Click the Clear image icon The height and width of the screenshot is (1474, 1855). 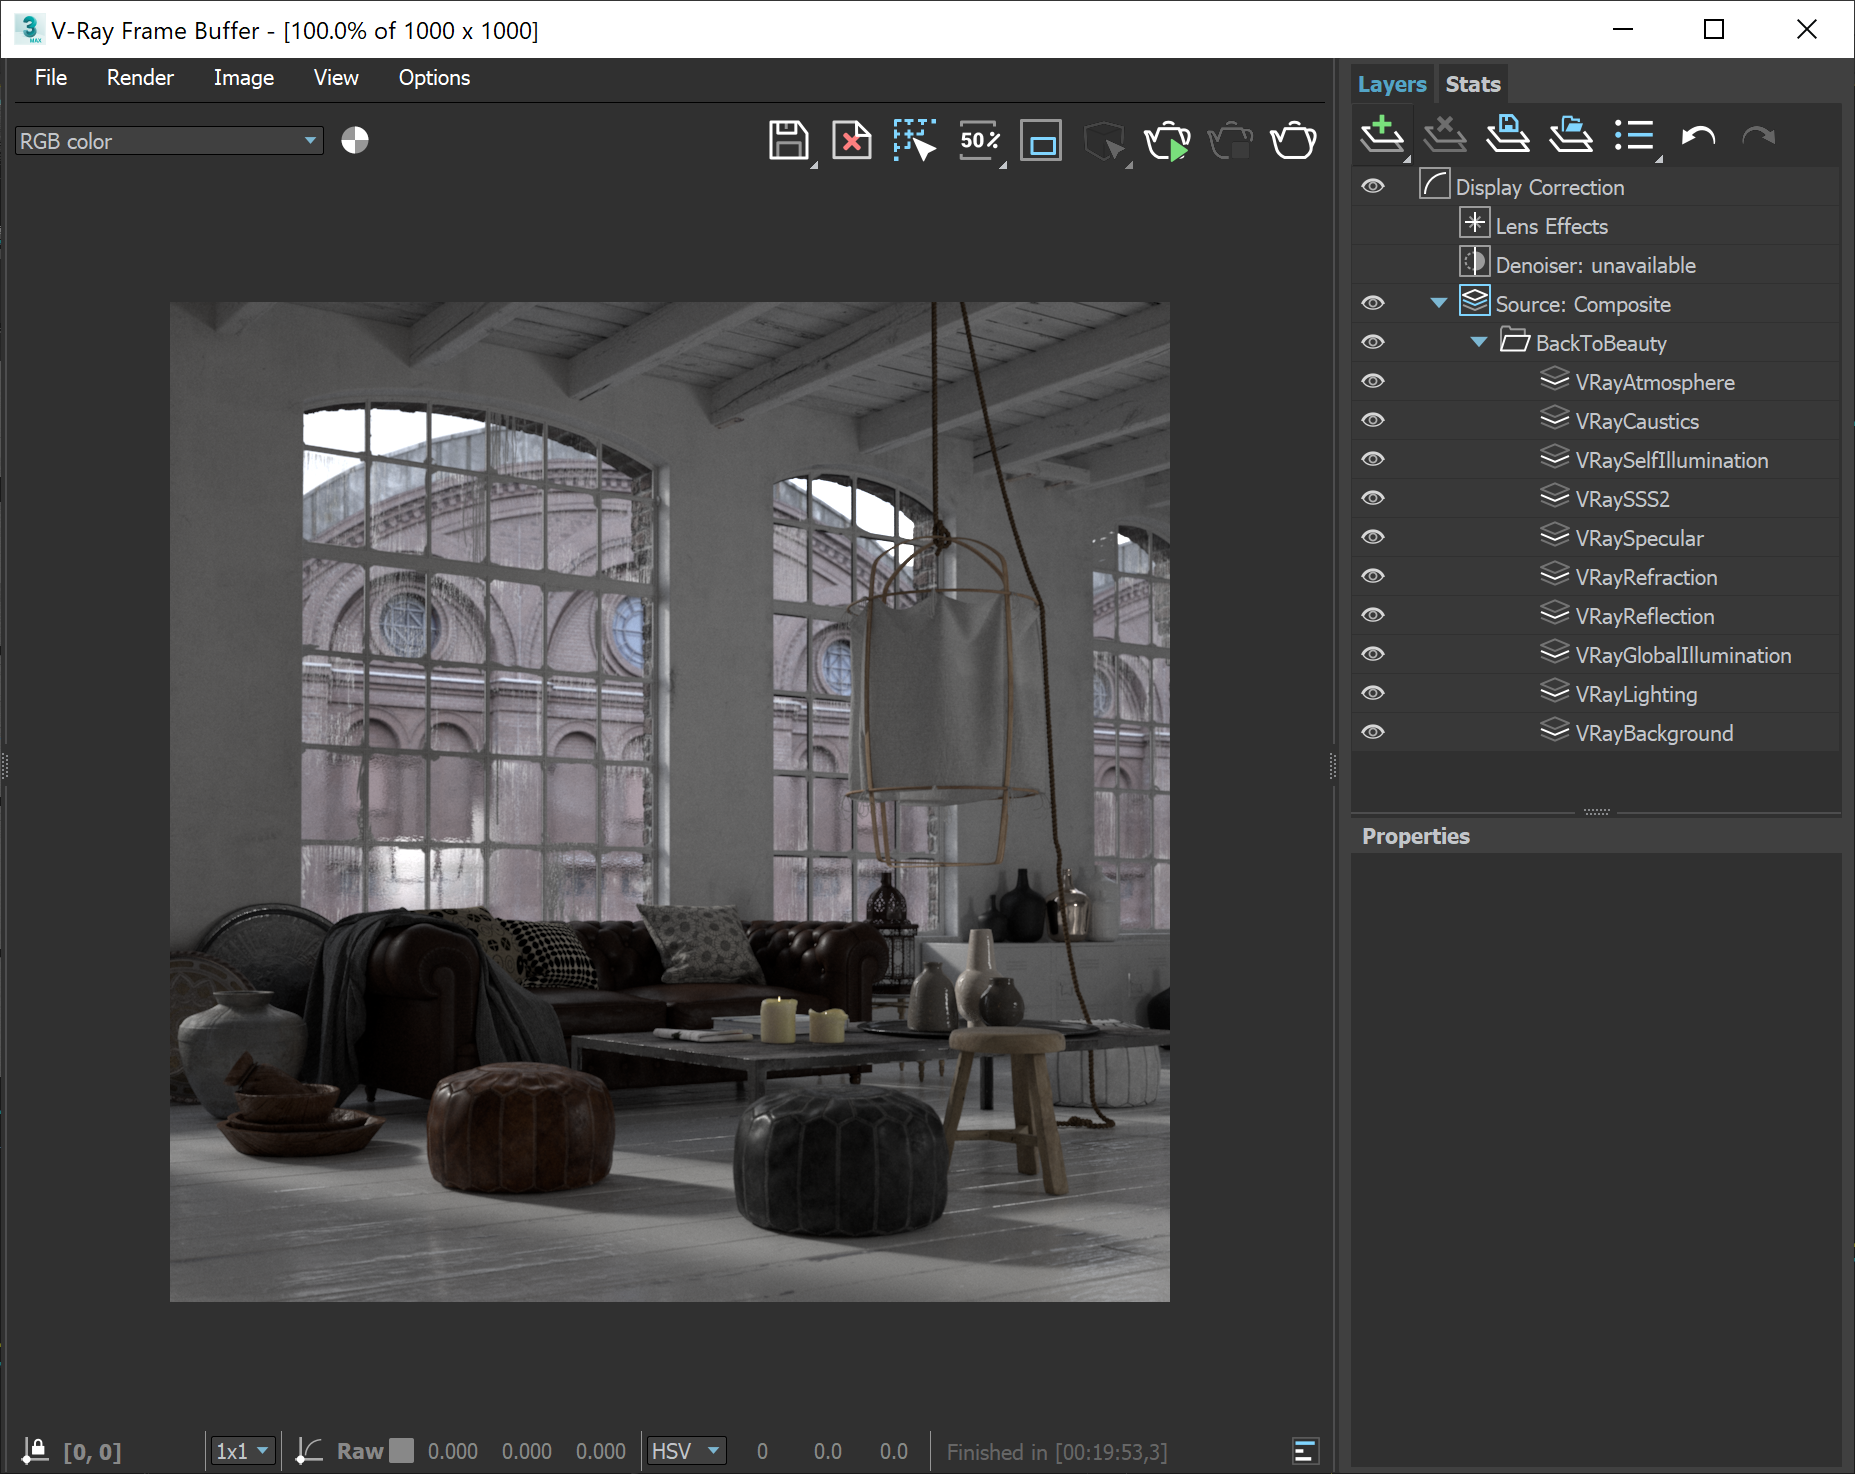click(x=851, y=140)
